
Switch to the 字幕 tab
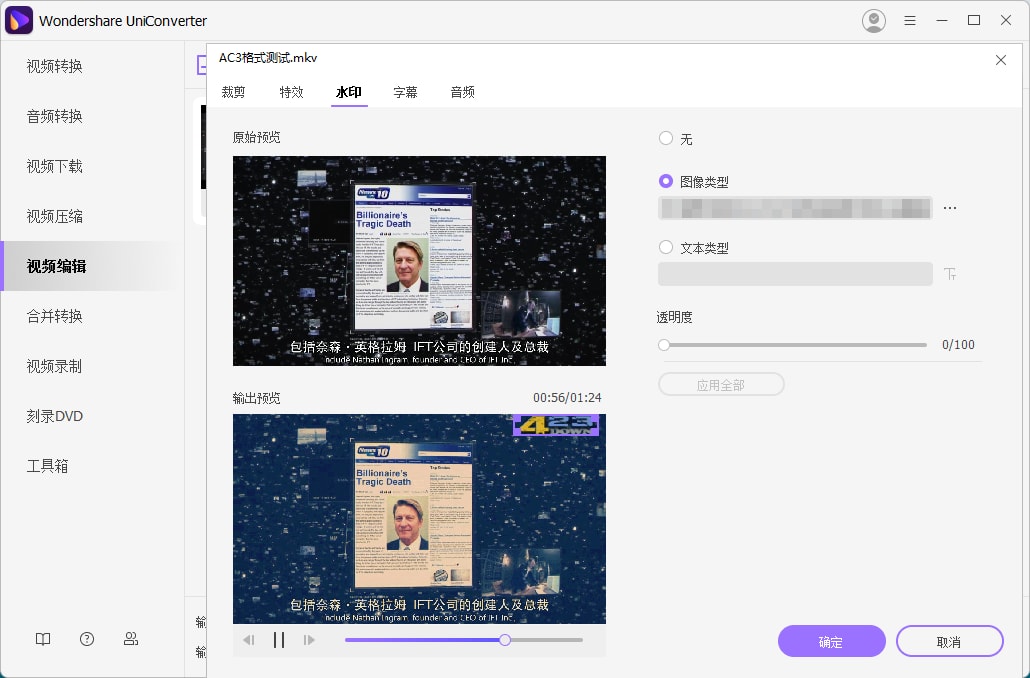(x=406, y=91)
